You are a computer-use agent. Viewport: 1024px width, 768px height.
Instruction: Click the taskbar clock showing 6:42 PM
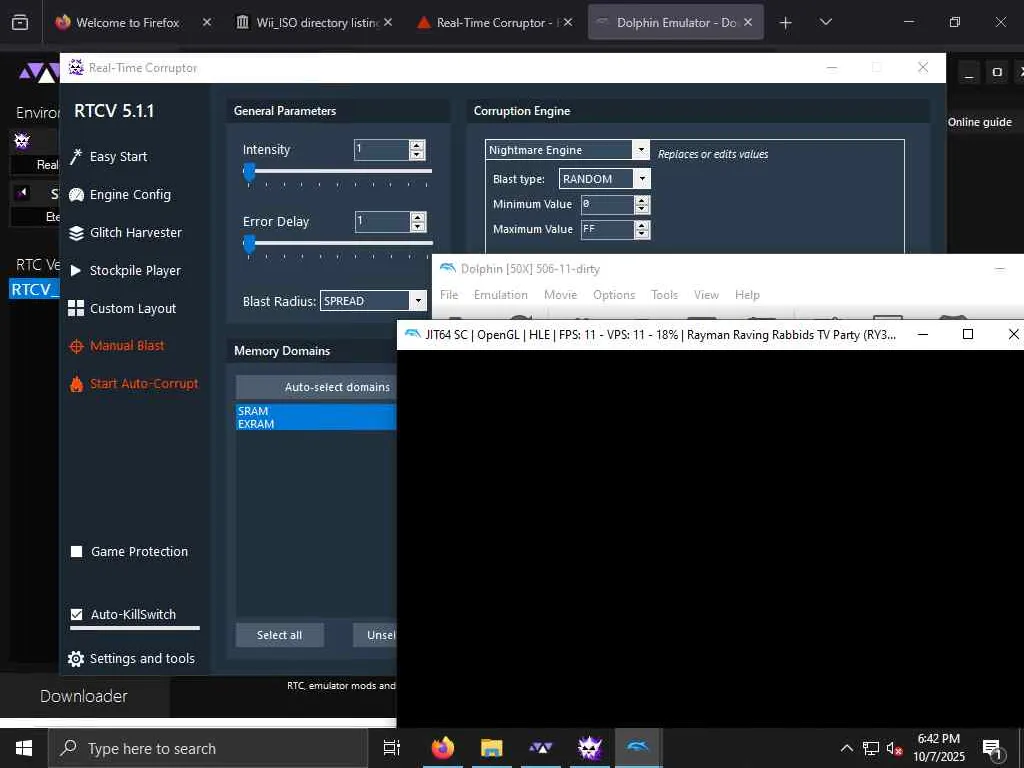[x=938, y=748]
